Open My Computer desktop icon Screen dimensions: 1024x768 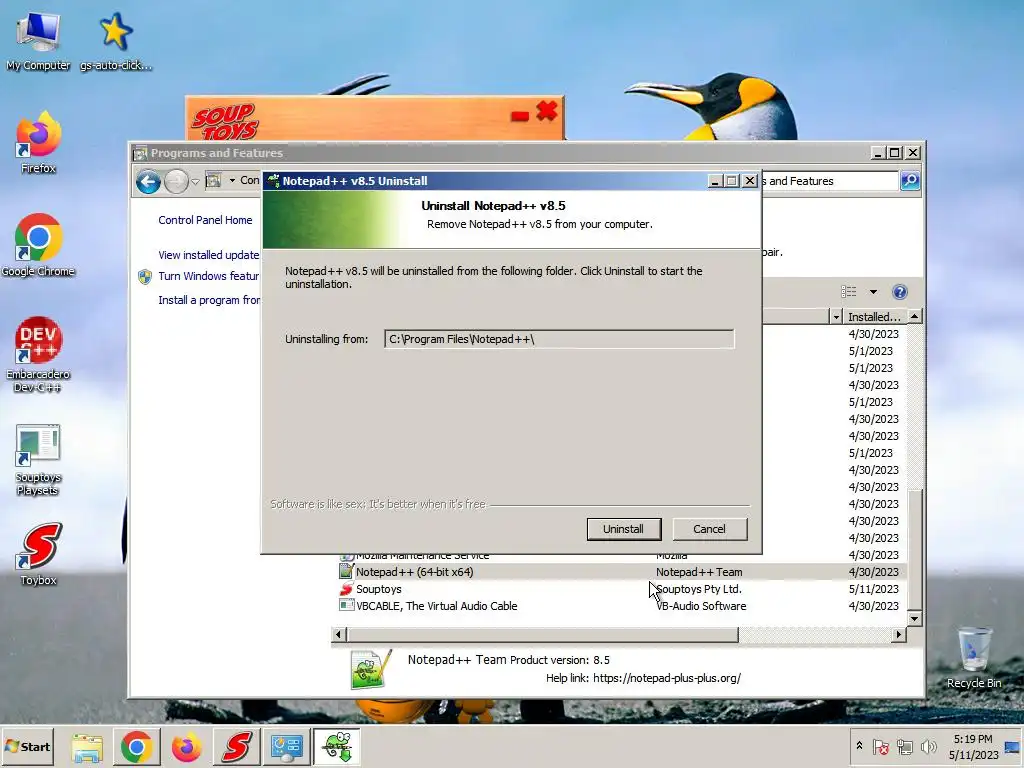coord(38,42)
